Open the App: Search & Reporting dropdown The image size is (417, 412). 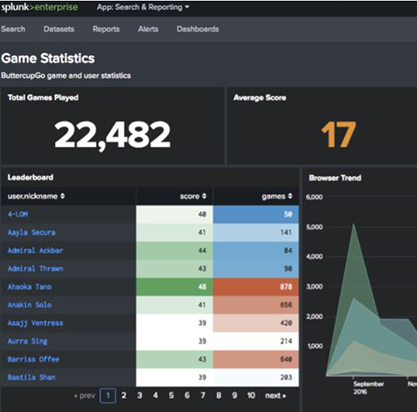tap(143, 7)
